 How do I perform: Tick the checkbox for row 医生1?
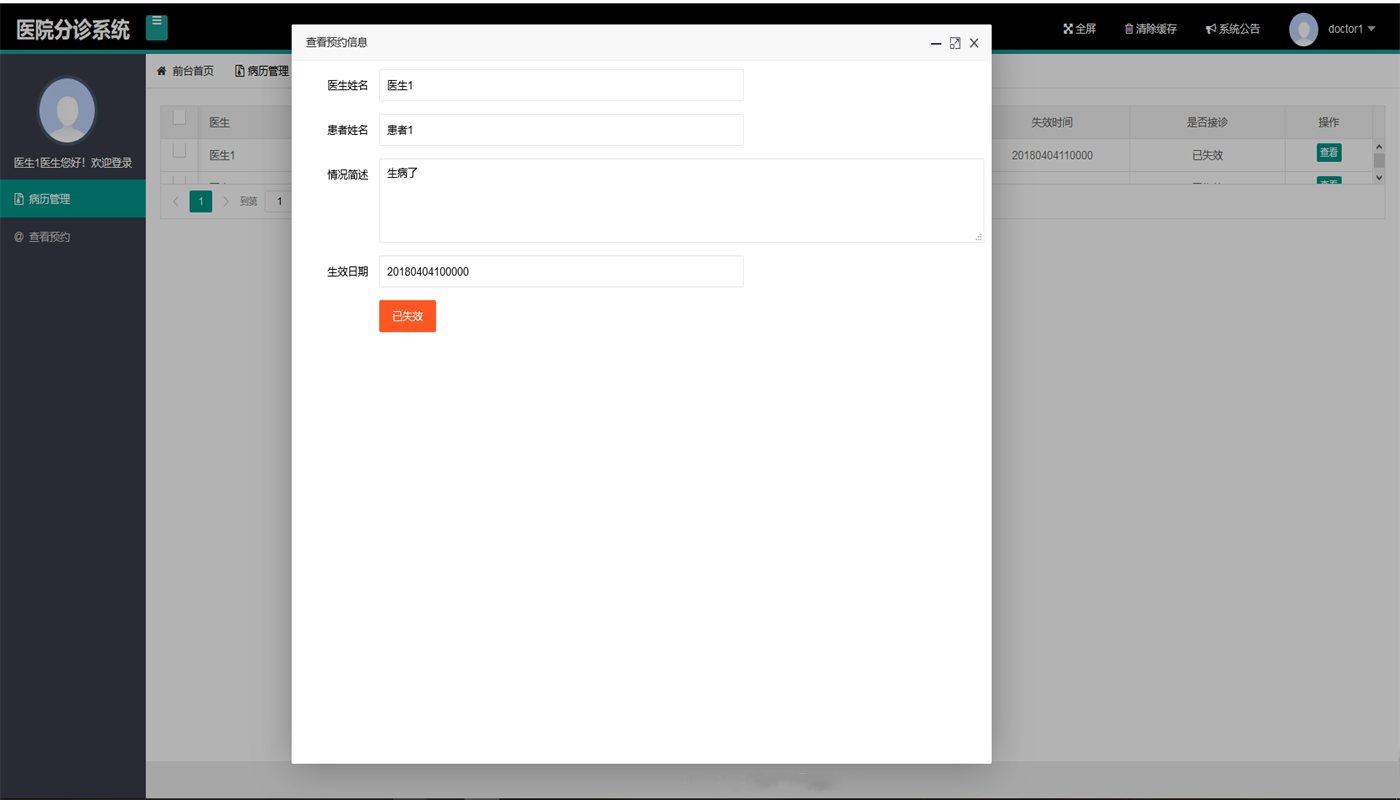(x=180, y=151)
